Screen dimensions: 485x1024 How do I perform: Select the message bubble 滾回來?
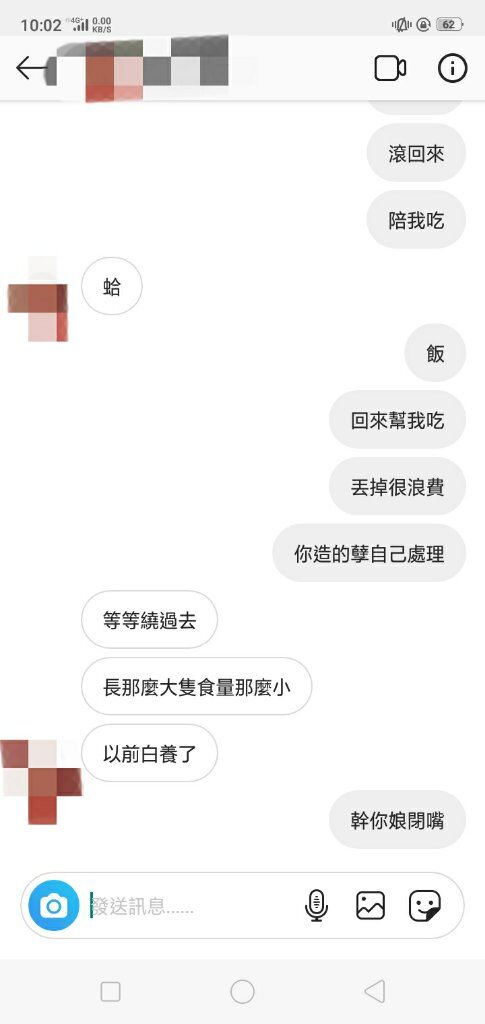[416, 153]
